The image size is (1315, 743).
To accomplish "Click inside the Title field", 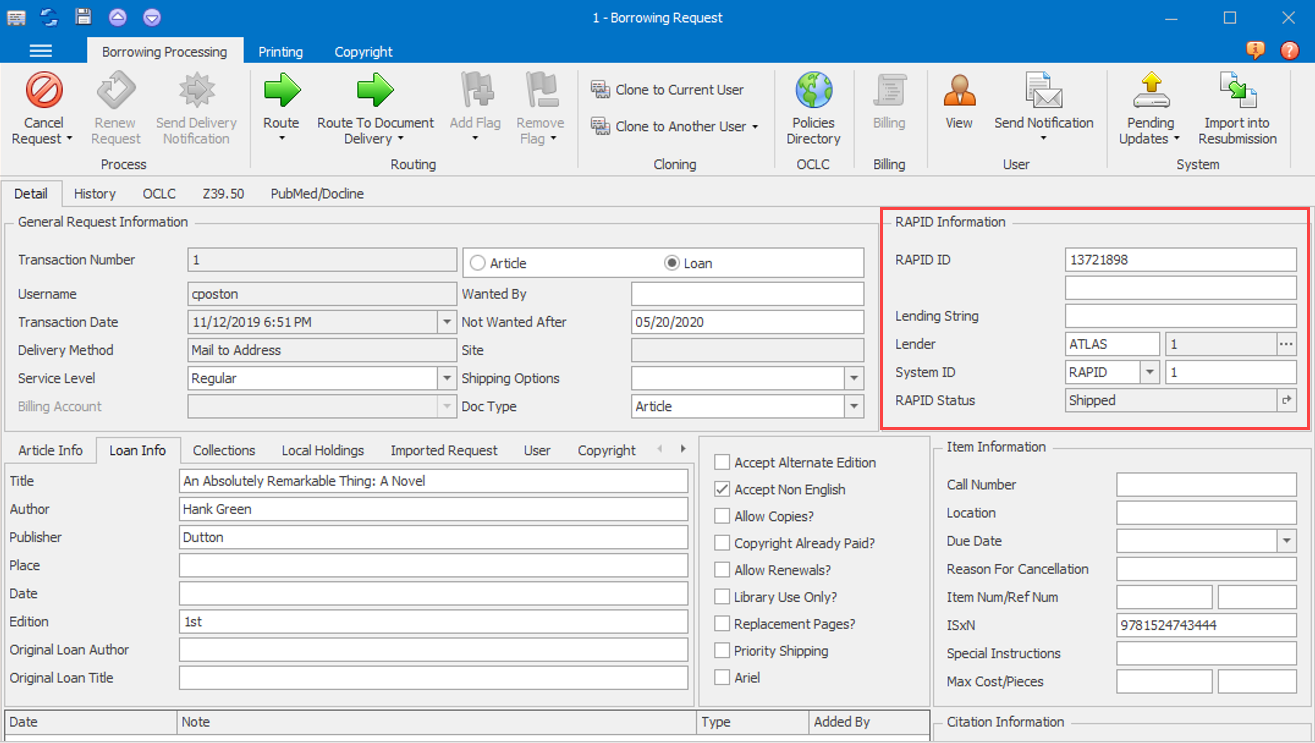I will click(x=432, y=480).
